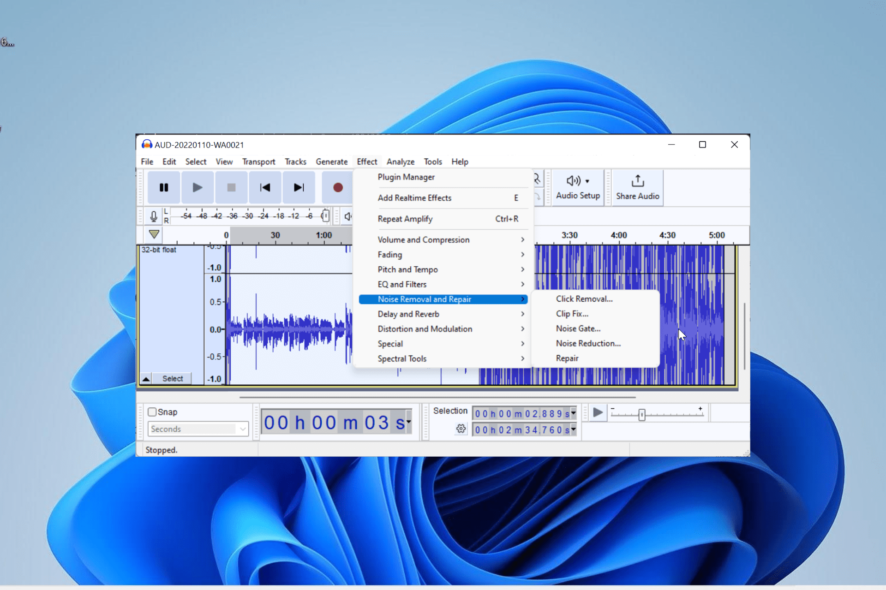The image size is (886, 590).
Task: Open the Seconds snap unit dropdown
Action: (x=198, y=429)
